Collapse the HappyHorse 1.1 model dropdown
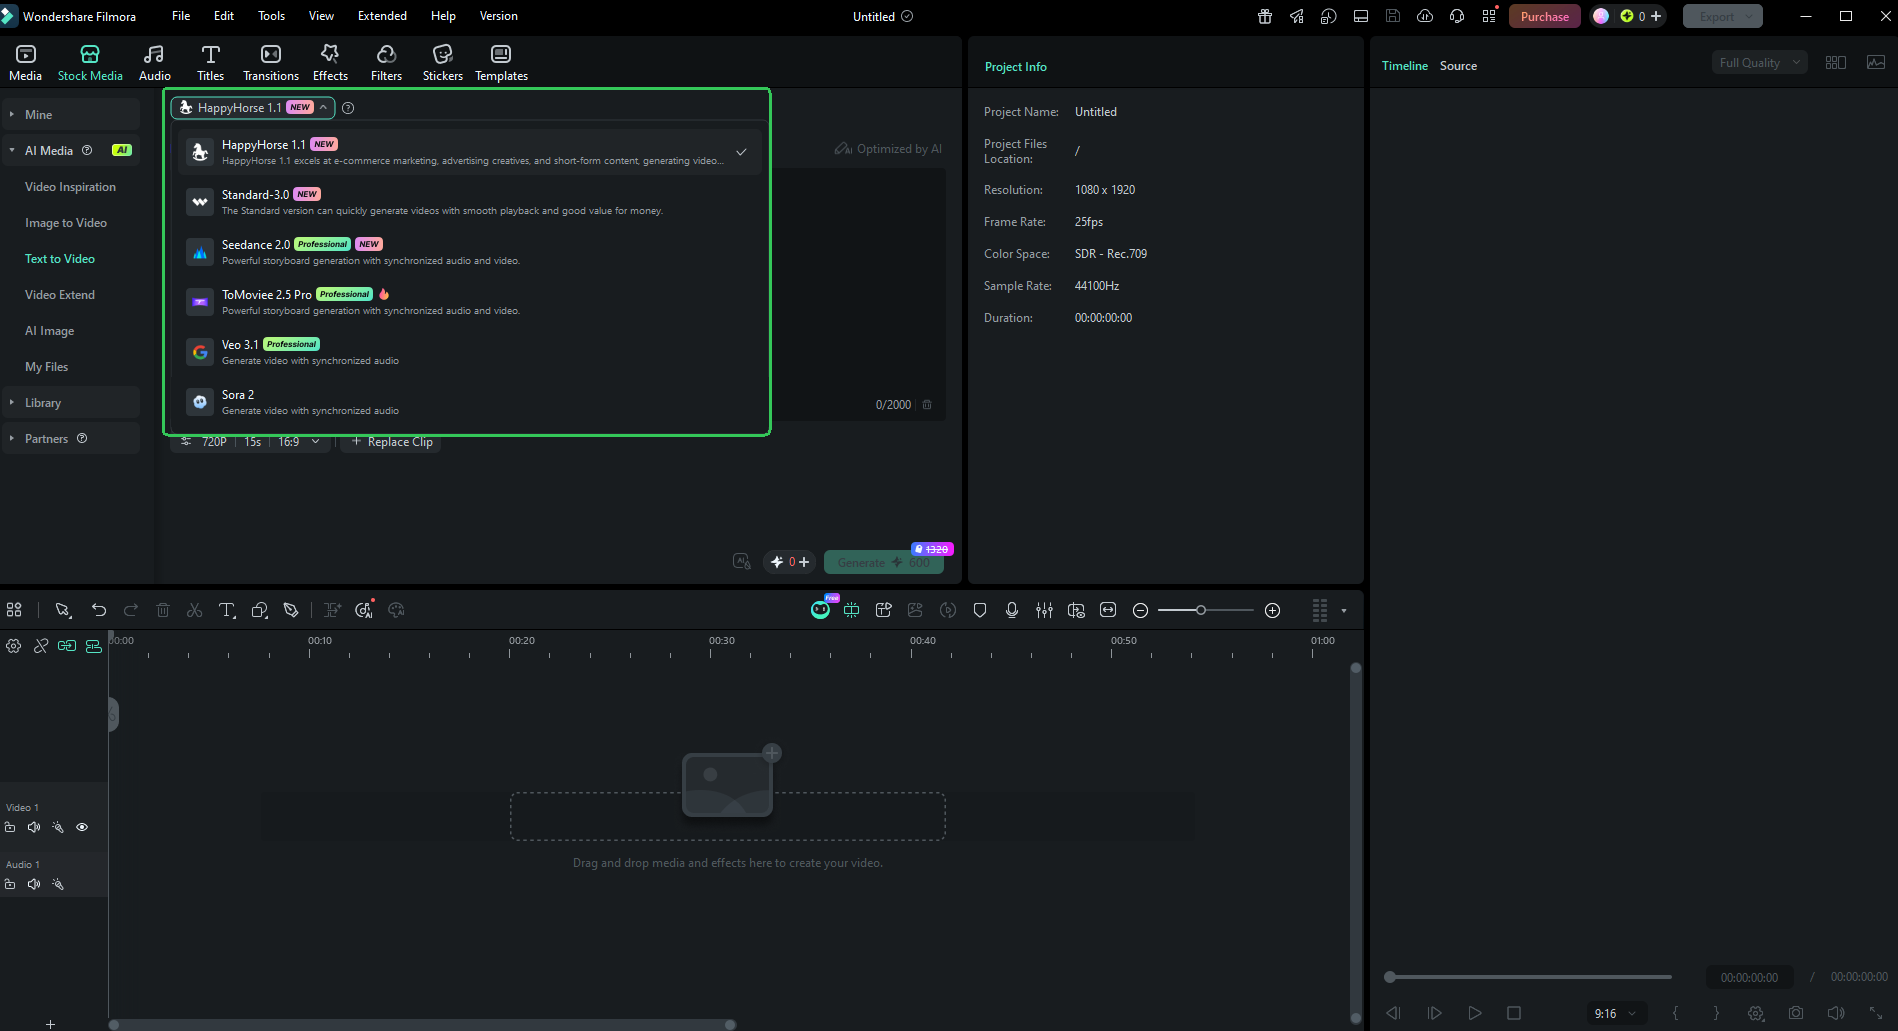The image size is (1898, 1031). [x=252, y=108]
